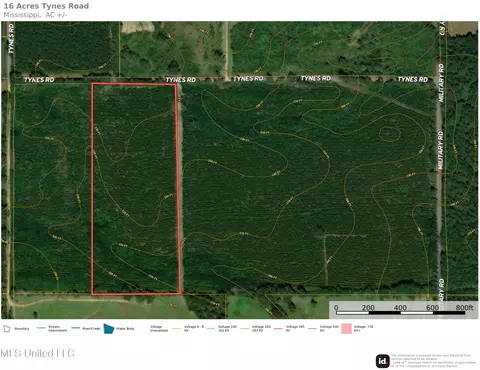Click the pink Voltage 735 kV+ swatch
Image resolution: width=480 pixels, height=370 pixels.
346,328
